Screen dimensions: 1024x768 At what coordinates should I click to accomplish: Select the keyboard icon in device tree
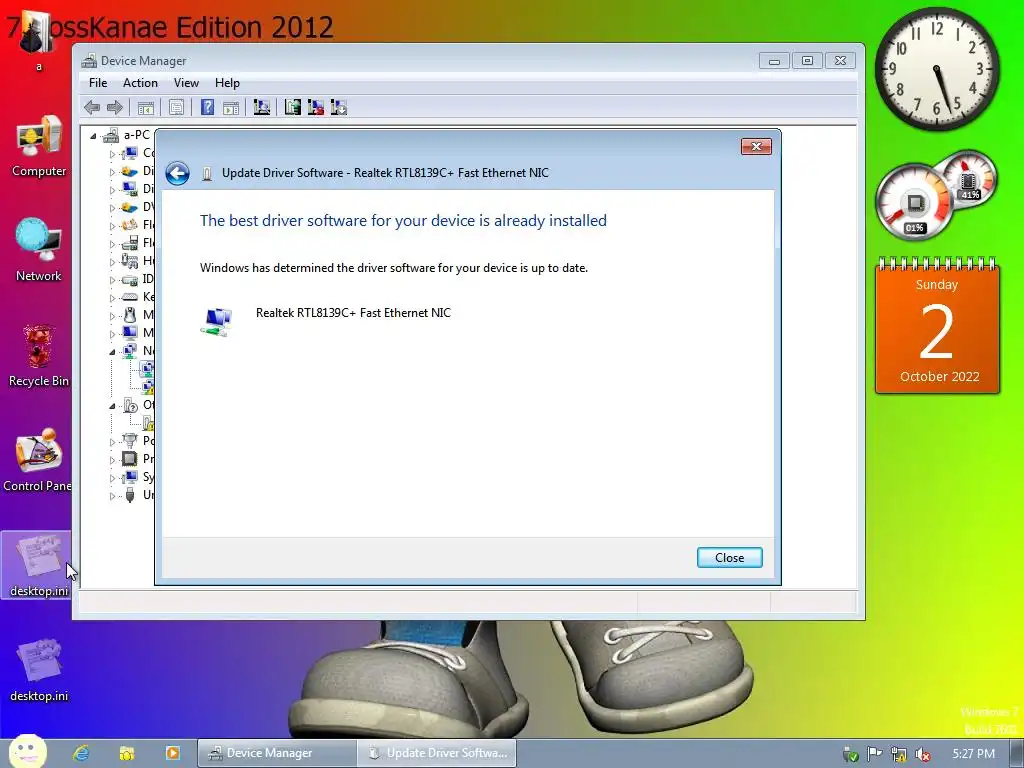[x=130, y=297]
